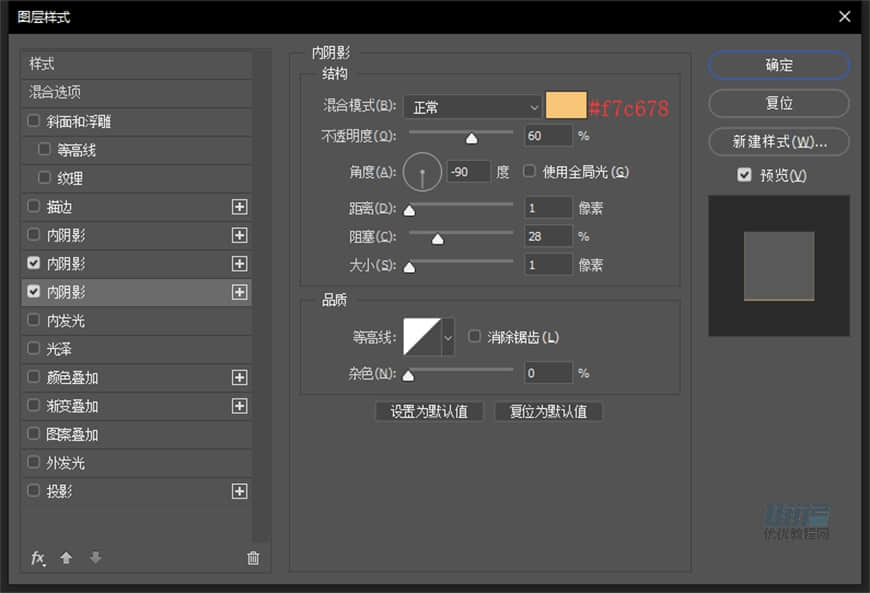Click the fx add effect icon
Screen dimensions: 870x593
(38, 558)
